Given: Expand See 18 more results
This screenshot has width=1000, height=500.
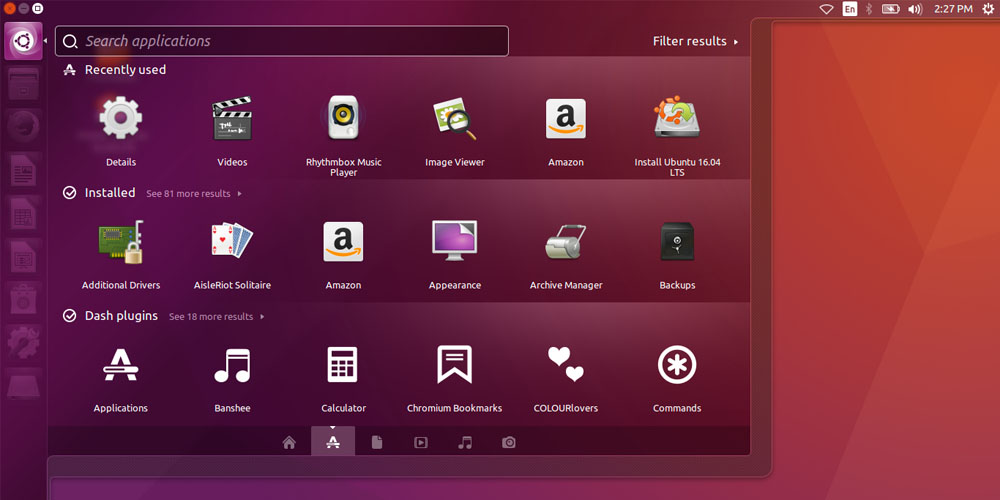Looking at the screenshot, I should (216, 316).
